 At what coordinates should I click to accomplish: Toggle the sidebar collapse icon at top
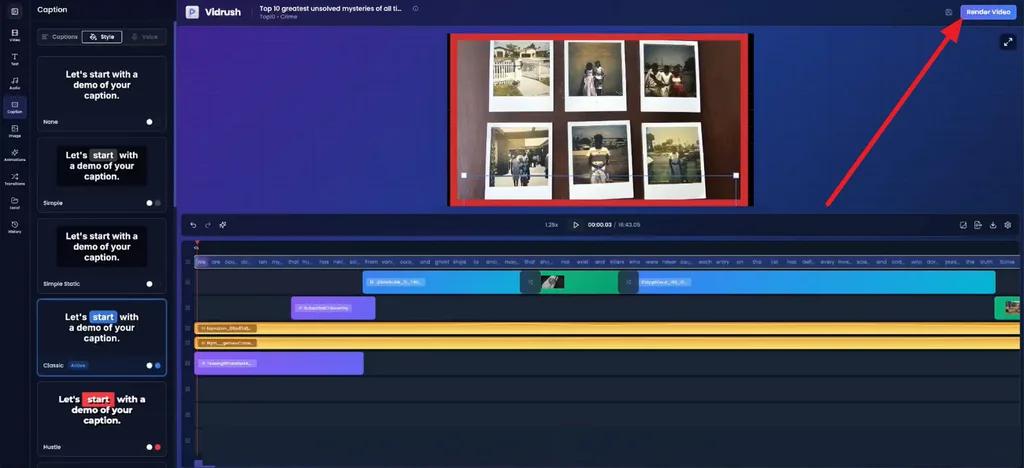tap(14, 11)
